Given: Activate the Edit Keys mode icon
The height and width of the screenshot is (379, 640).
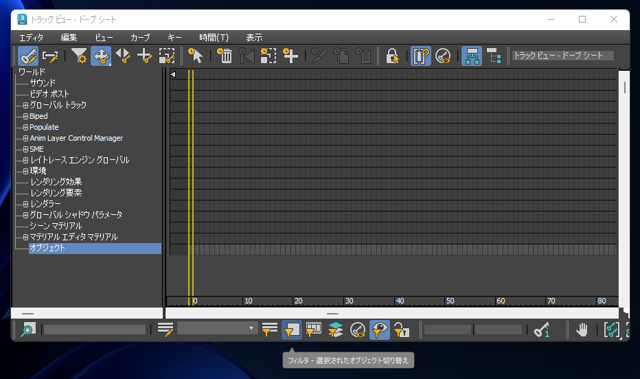Looking at the screenshot, I should 28,56.
